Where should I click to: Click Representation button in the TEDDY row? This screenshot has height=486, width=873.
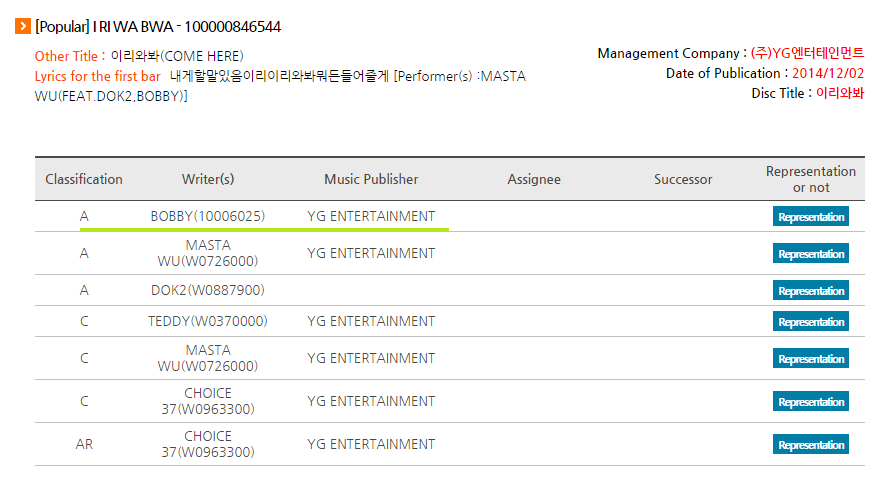pyautogui.click(x=811, y=321)
